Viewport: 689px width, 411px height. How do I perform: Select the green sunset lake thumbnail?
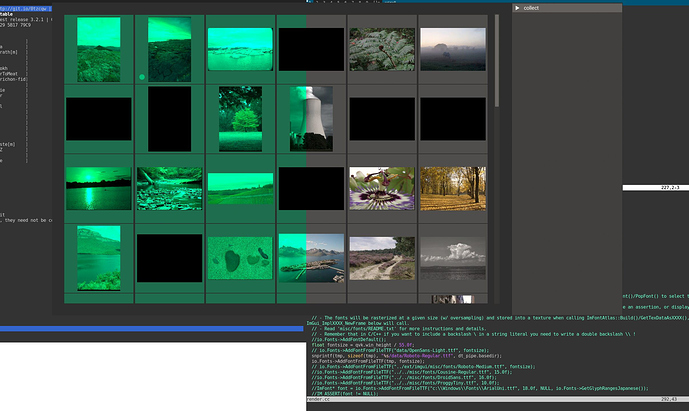pyautogui.click(x=98, y=187)
